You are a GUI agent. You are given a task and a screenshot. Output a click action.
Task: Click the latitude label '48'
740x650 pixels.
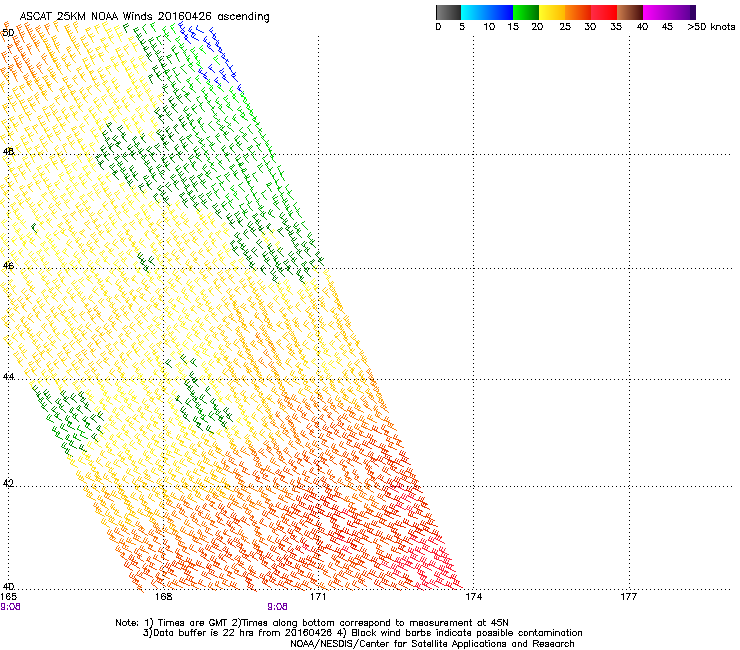pyautogui.click(x=8, y=152)
